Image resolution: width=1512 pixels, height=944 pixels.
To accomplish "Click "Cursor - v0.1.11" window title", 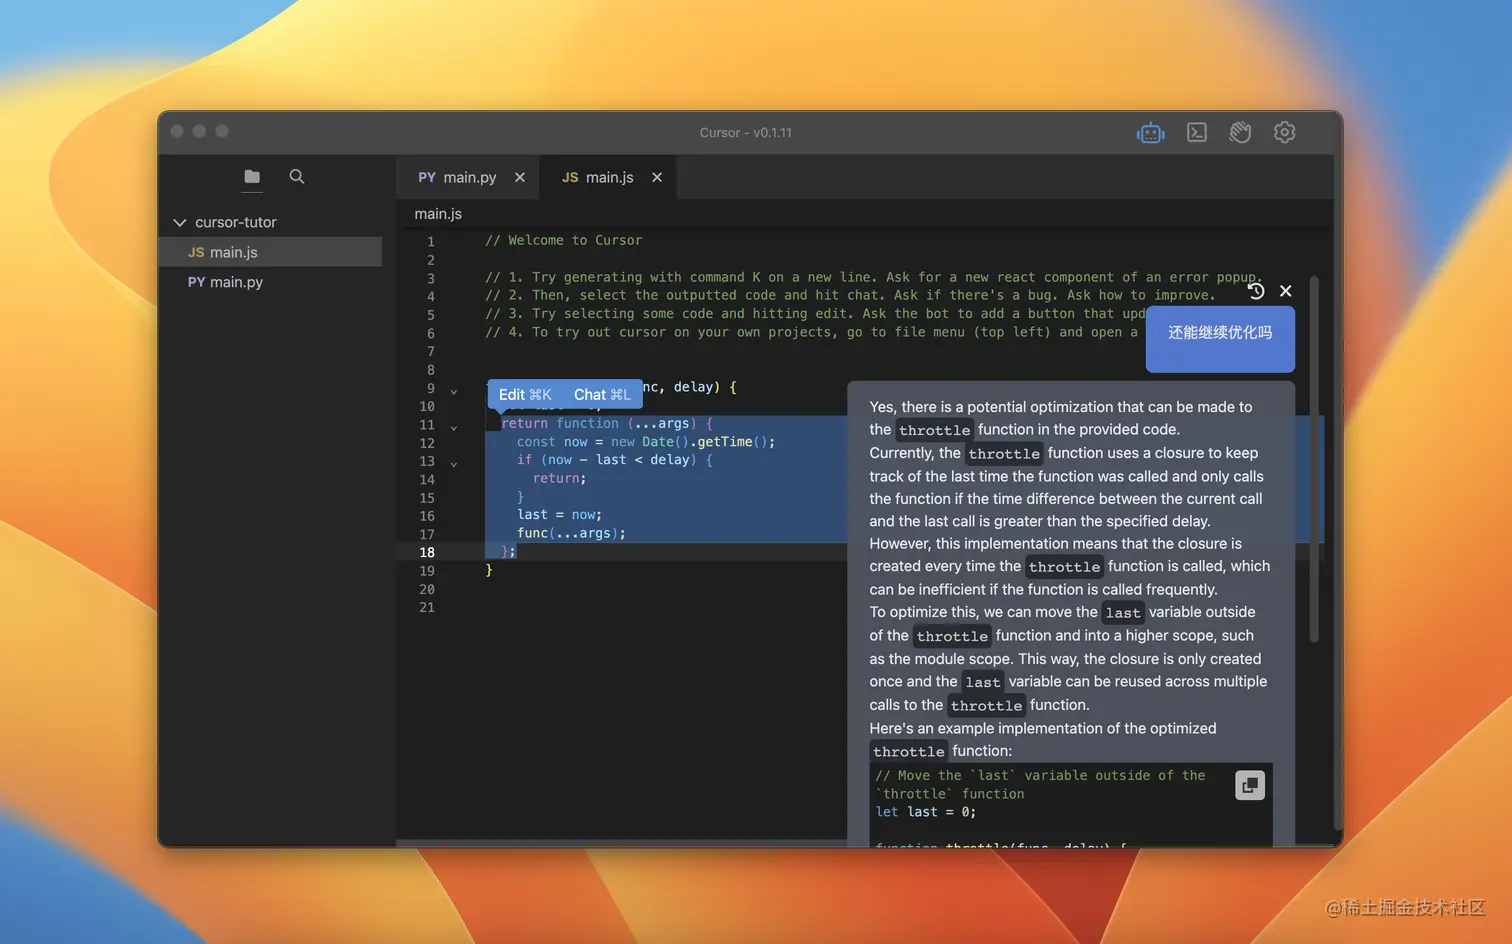I will (746, 132).
